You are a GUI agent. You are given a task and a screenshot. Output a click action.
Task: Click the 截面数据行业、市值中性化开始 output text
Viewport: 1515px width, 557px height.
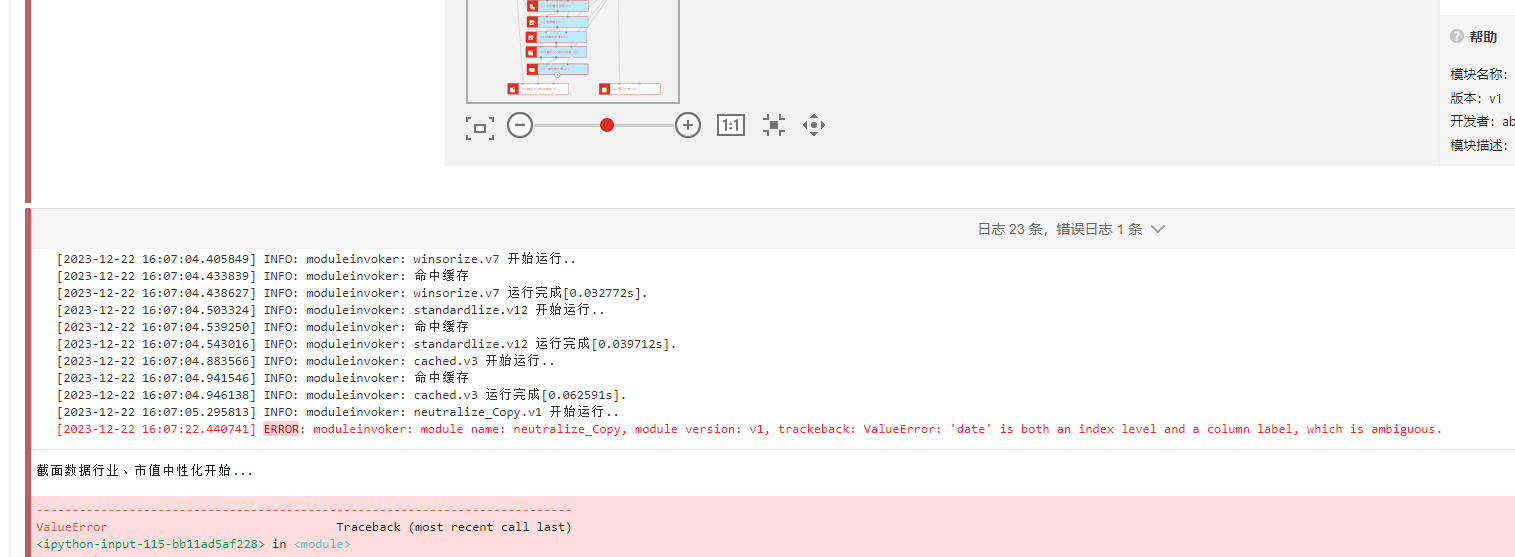pos(145,470)
